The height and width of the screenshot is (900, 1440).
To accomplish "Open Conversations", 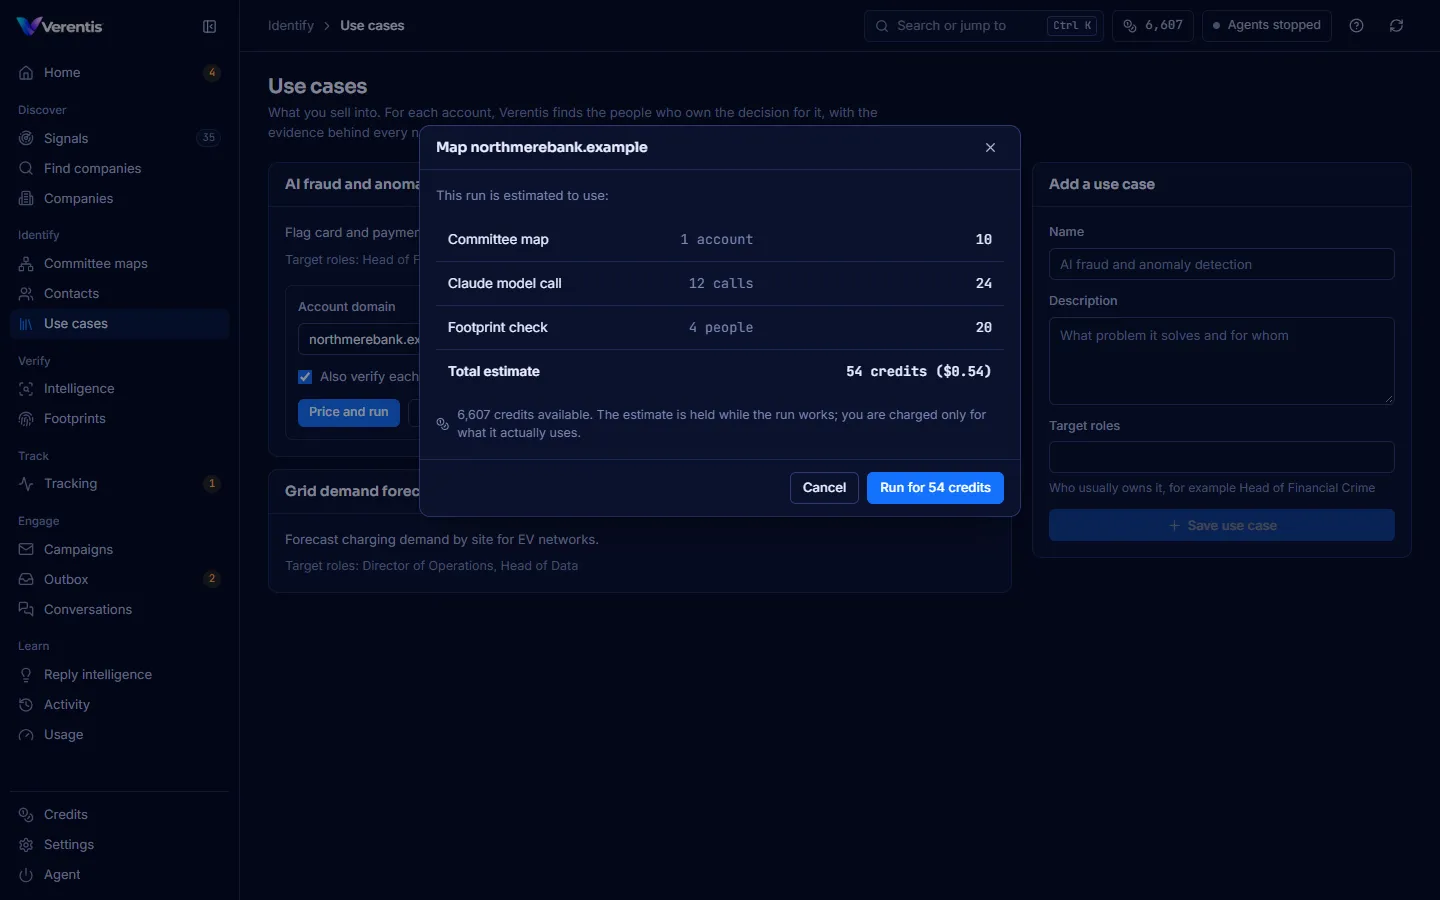I will point(119,609).
